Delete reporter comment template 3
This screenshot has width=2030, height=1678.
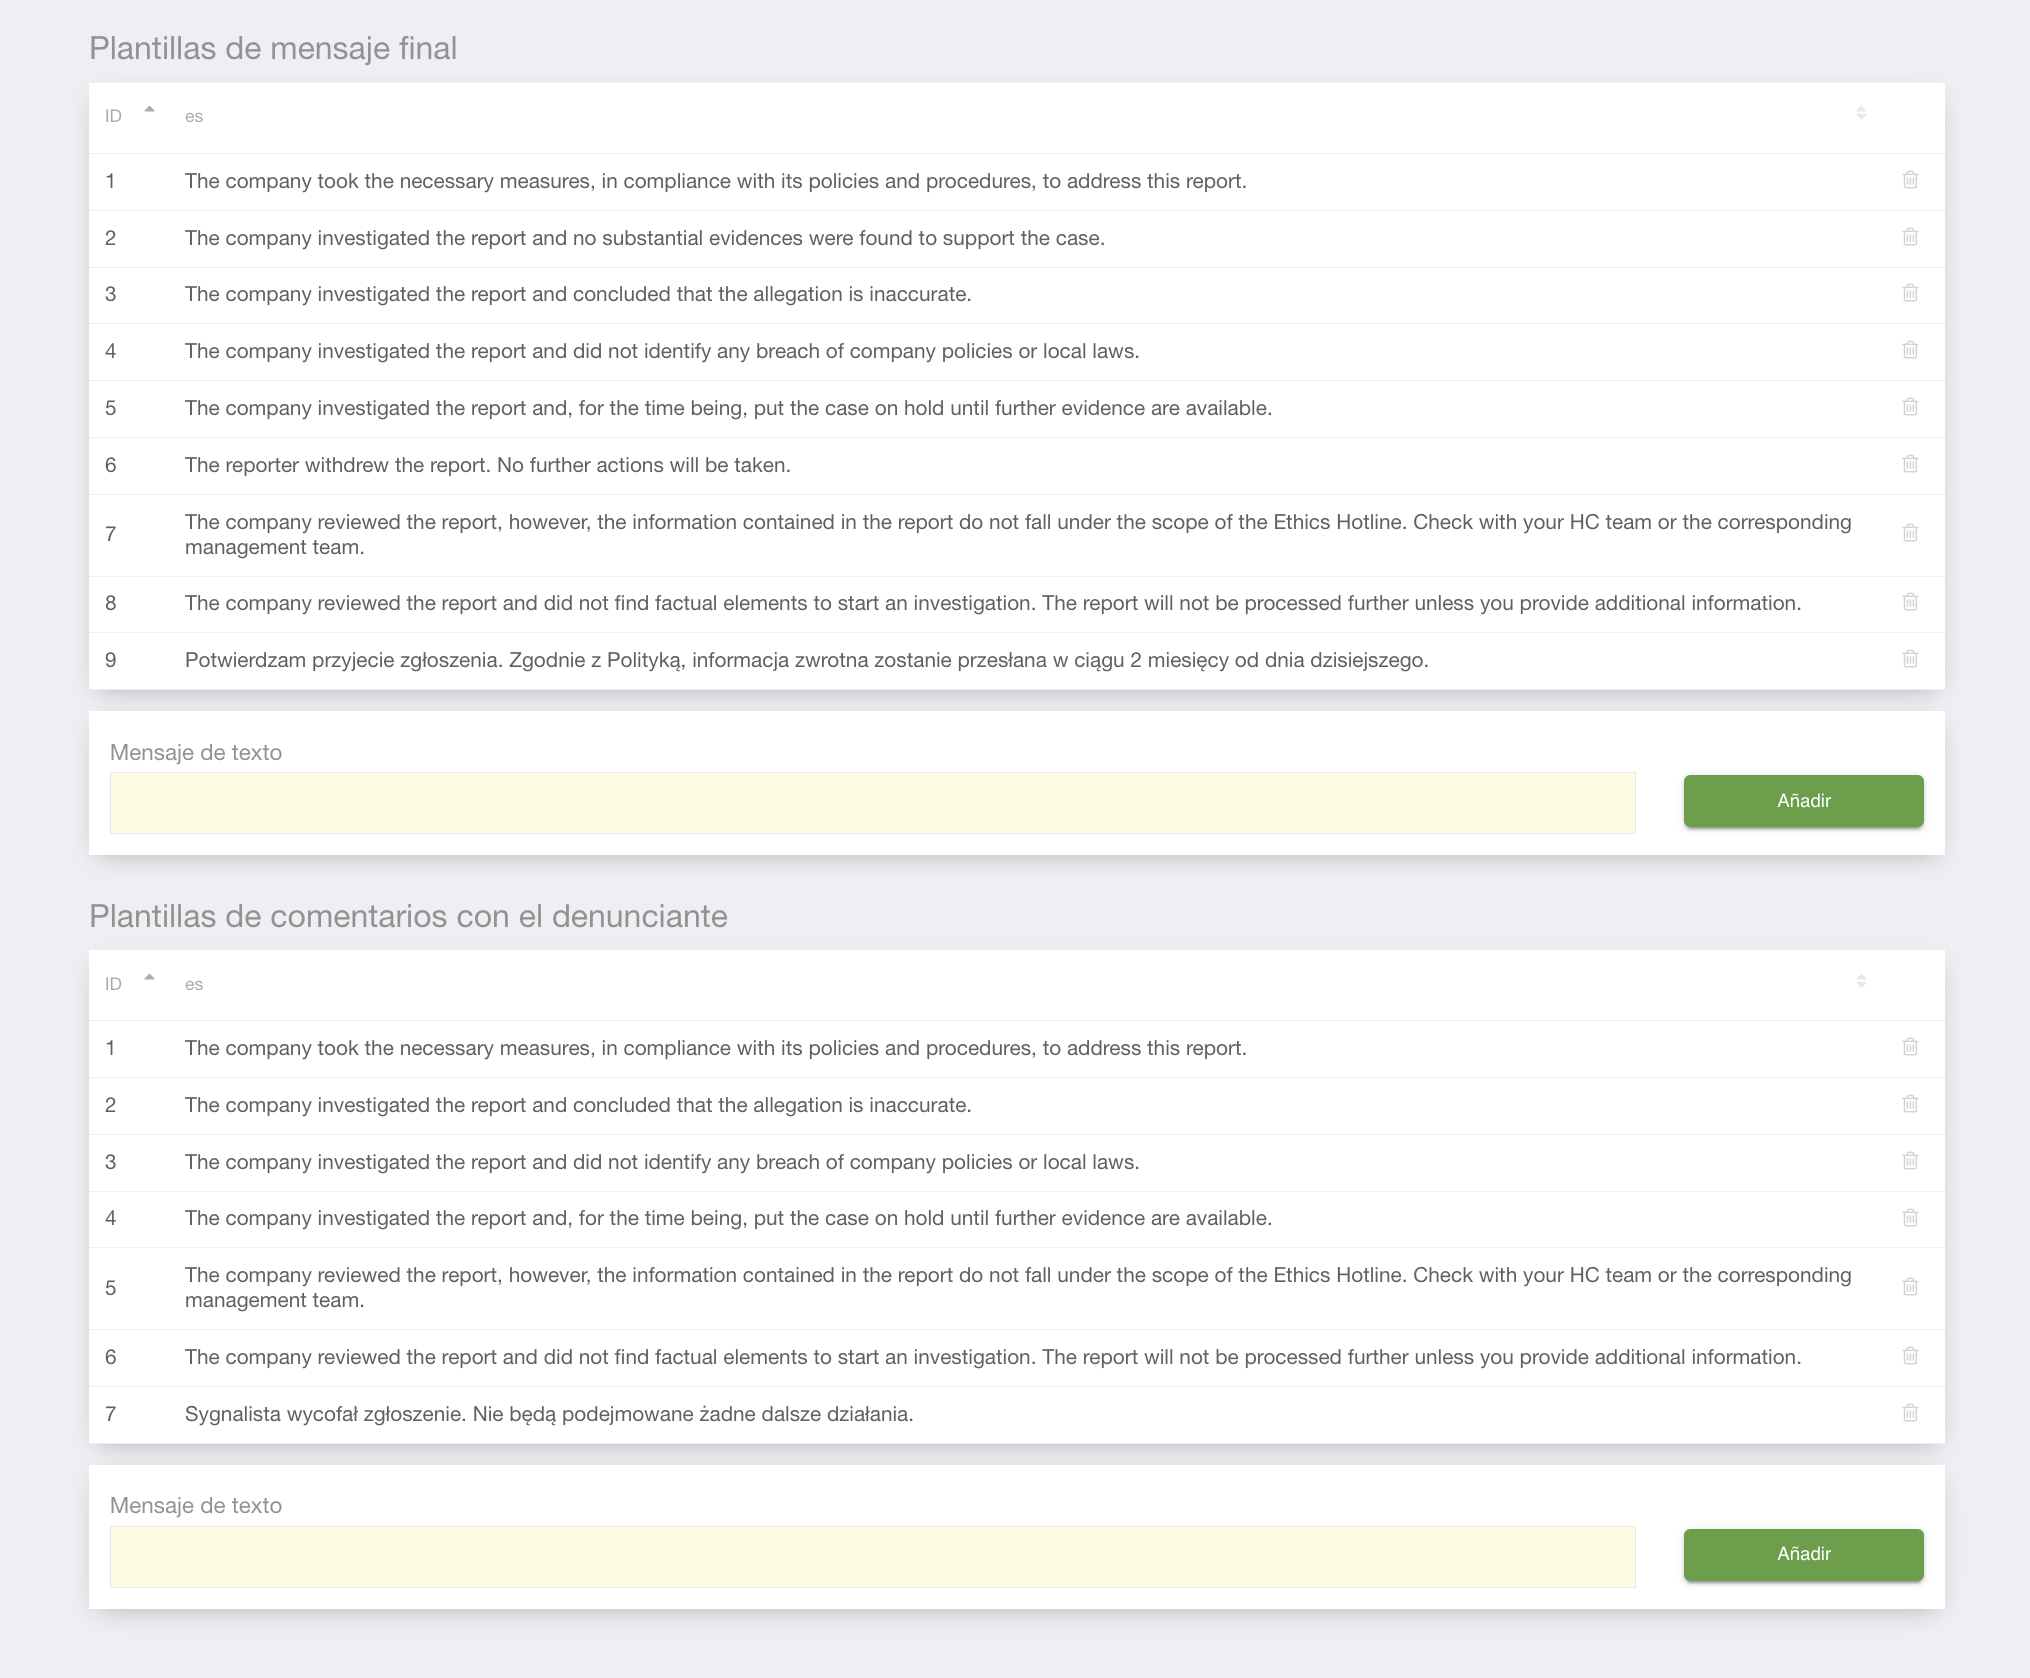click(x=1910, y=1161)
